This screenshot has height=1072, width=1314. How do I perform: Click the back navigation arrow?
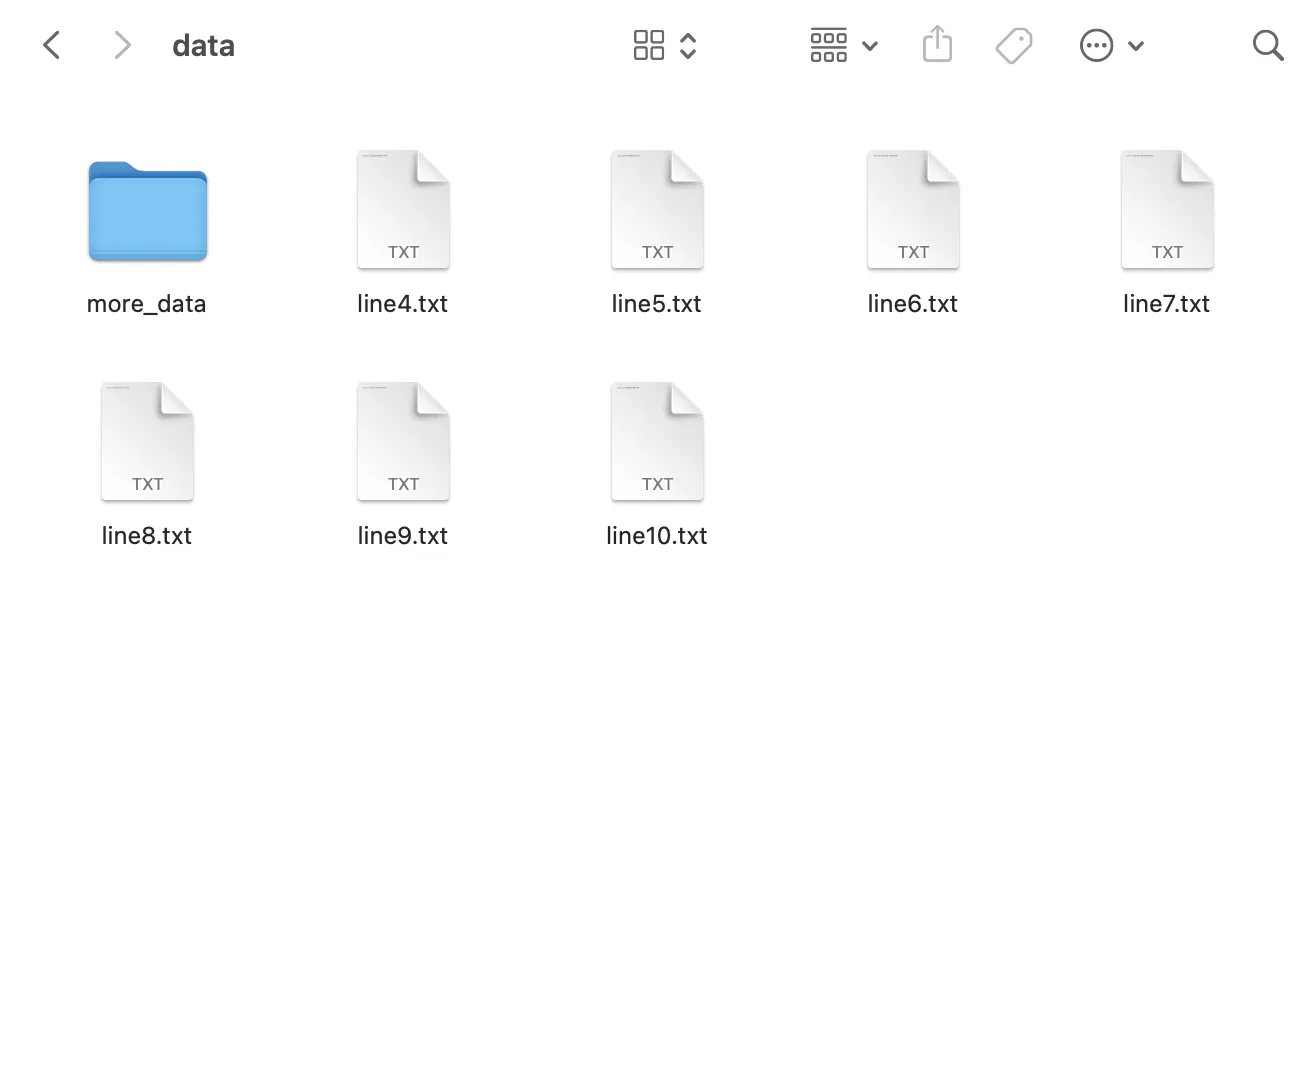[x=52, y=45]
